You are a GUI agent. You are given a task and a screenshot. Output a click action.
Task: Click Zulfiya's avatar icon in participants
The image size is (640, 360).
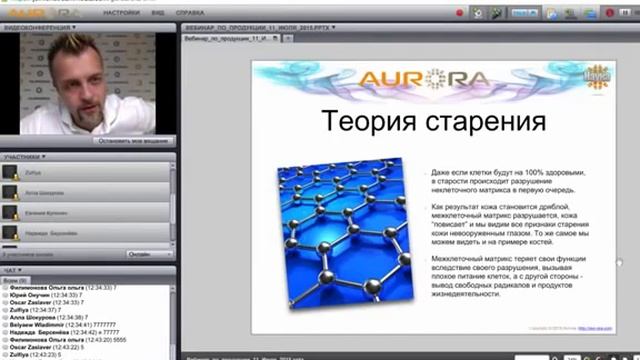(10, 173)
